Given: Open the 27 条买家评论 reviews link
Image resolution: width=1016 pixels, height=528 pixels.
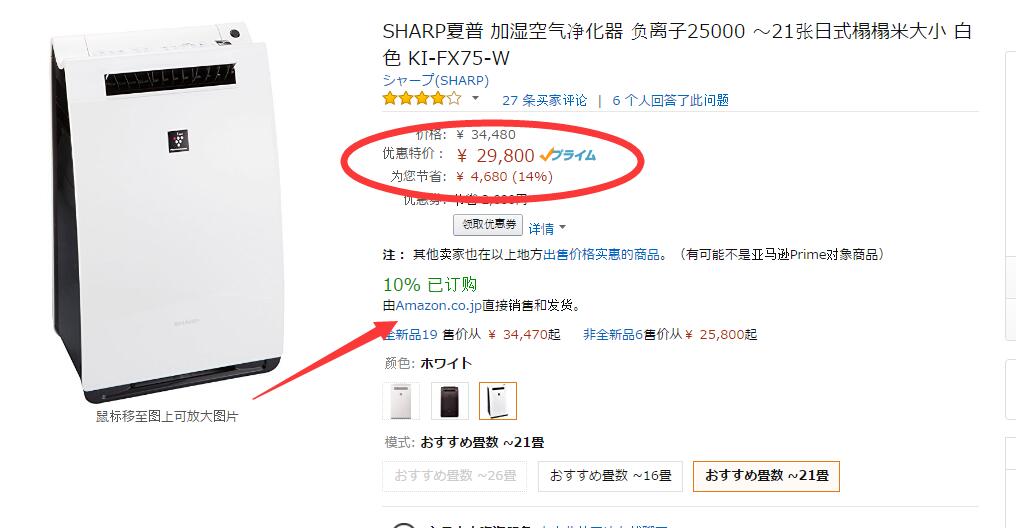Looking at the screenshot, I should tap(544, 100).
